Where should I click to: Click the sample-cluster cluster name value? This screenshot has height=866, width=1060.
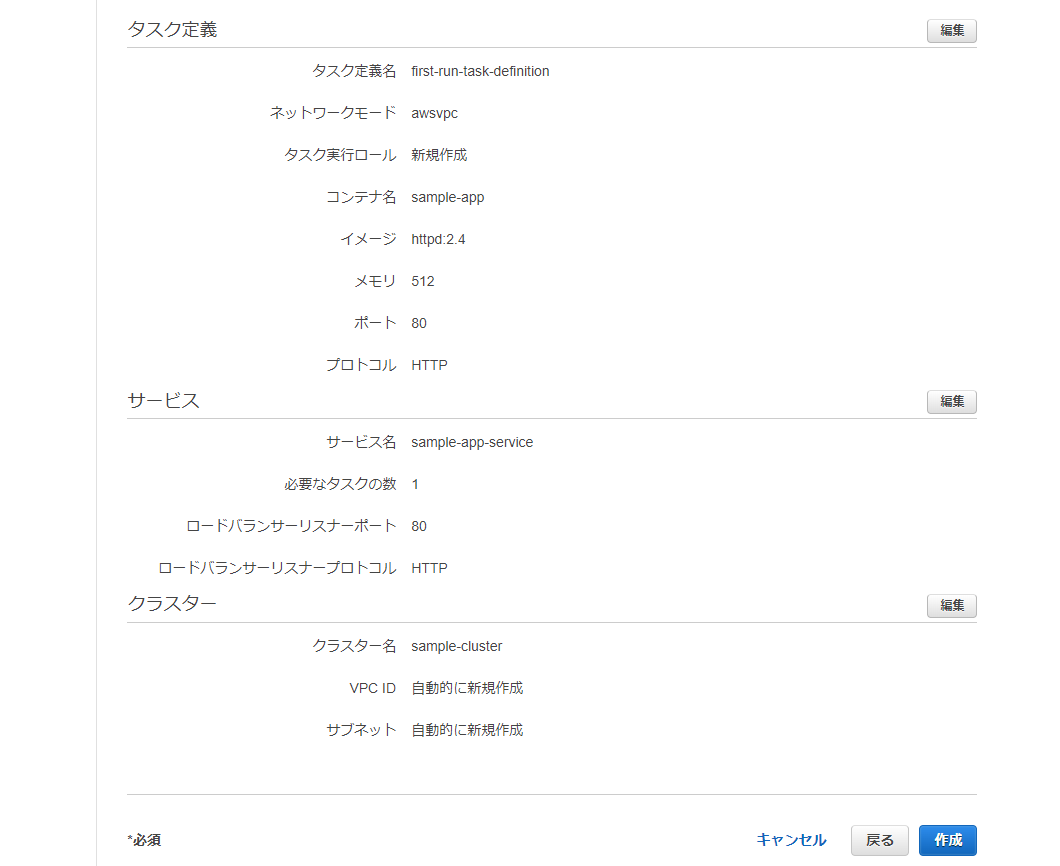click(x=456, y=646)
